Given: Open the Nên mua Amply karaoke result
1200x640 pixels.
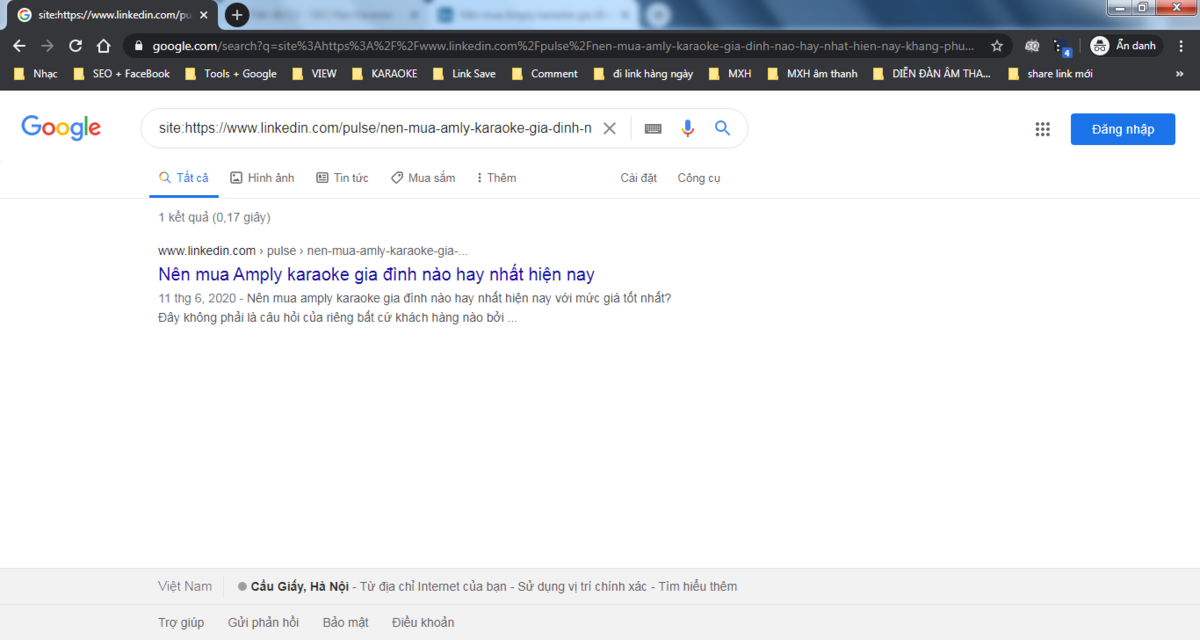Looking at the screenshot, I should pos(376,274).
